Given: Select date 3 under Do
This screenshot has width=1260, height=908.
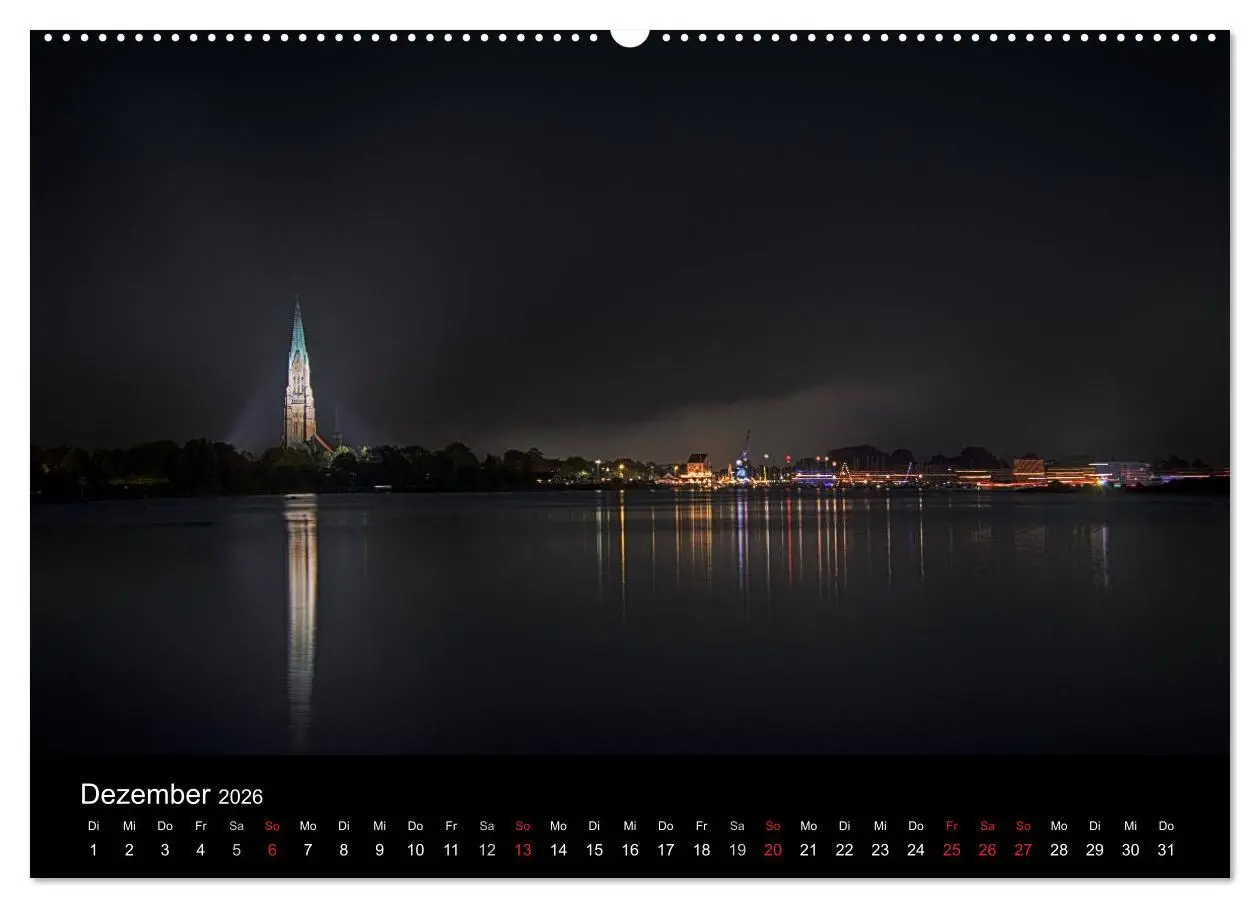Looking at the screenshot, I should coord(165,850).
